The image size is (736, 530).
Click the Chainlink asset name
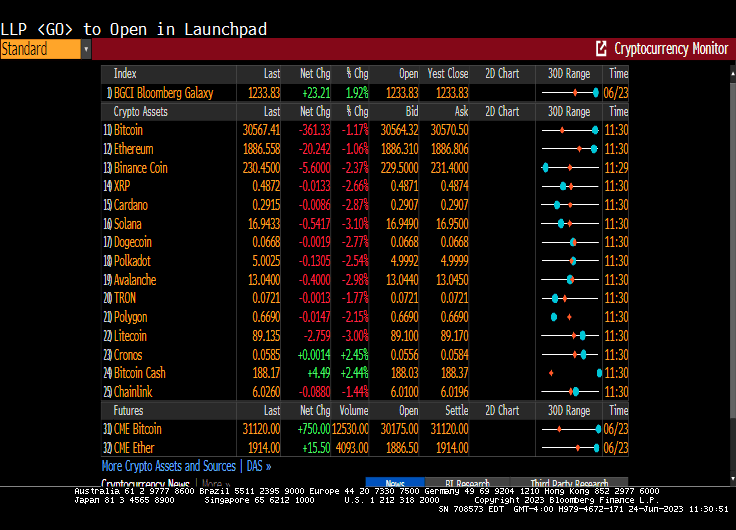133,392
